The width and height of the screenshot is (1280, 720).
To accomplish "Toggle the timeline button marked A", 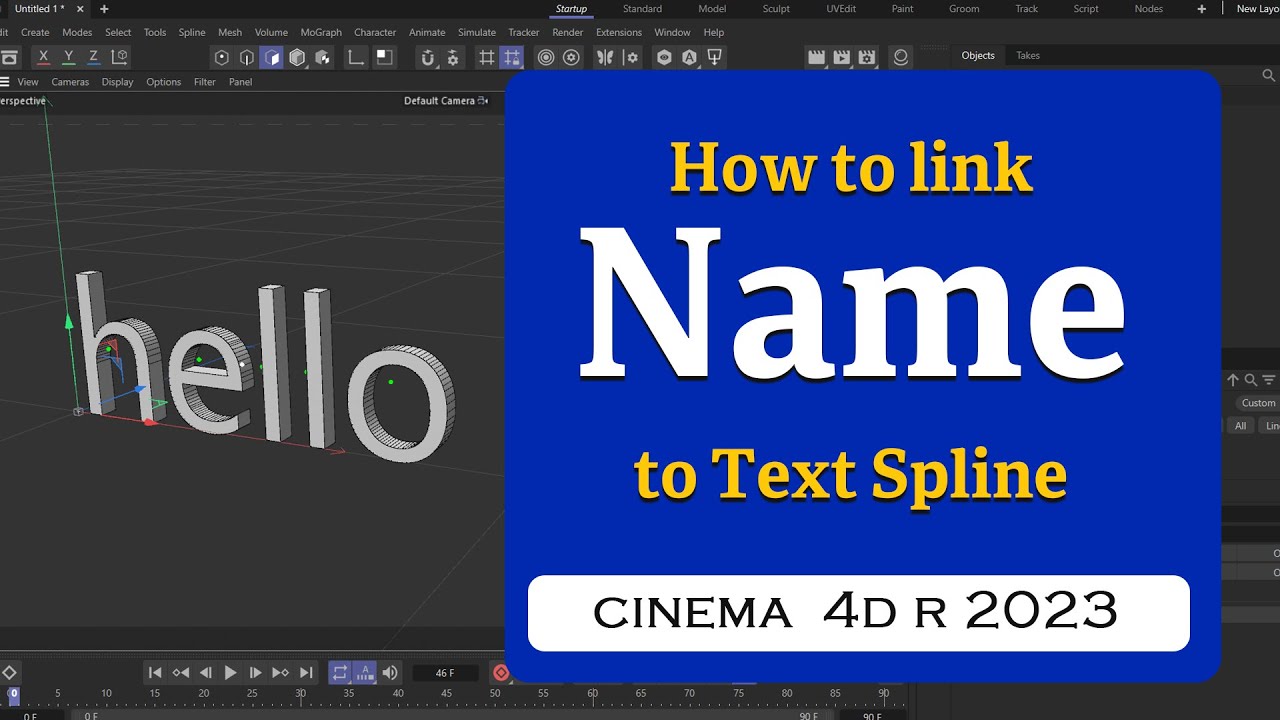I will (x=365, y=673).
